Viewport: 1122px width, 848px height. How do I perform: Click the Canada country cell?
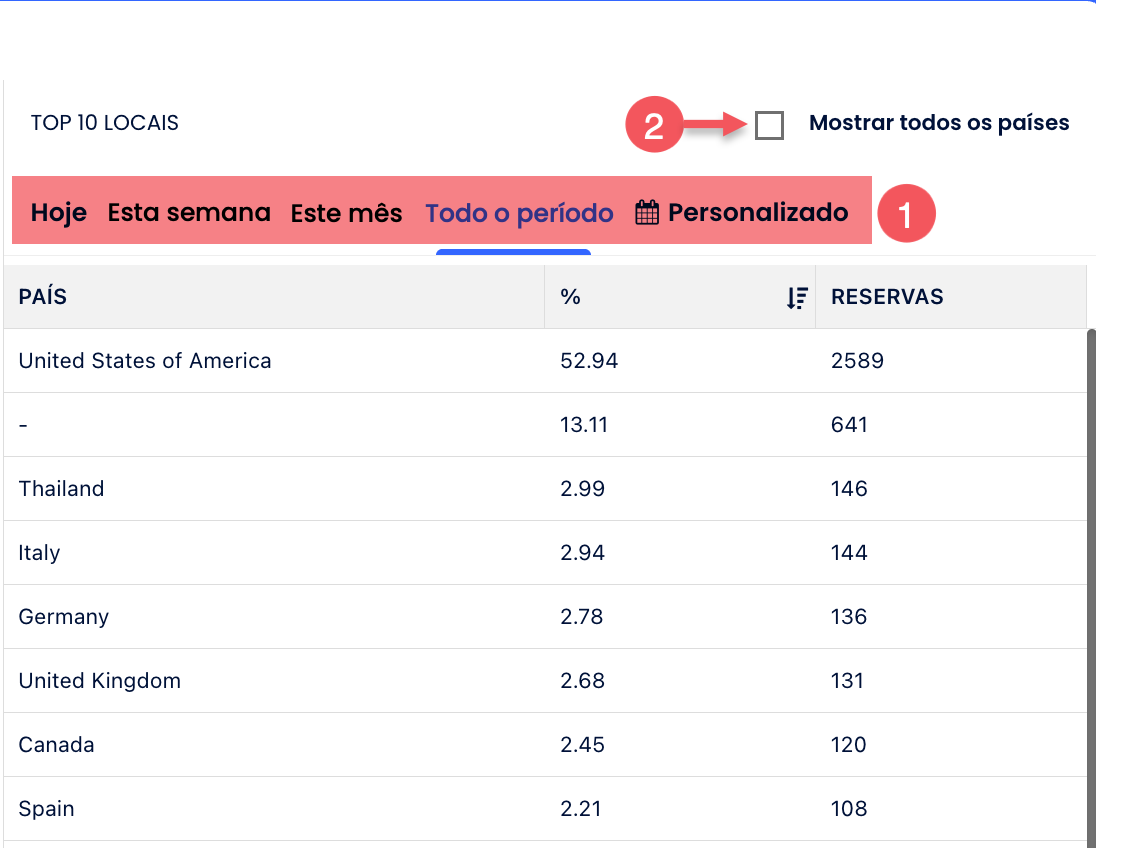pyautogui.click(x=56, y=745)
